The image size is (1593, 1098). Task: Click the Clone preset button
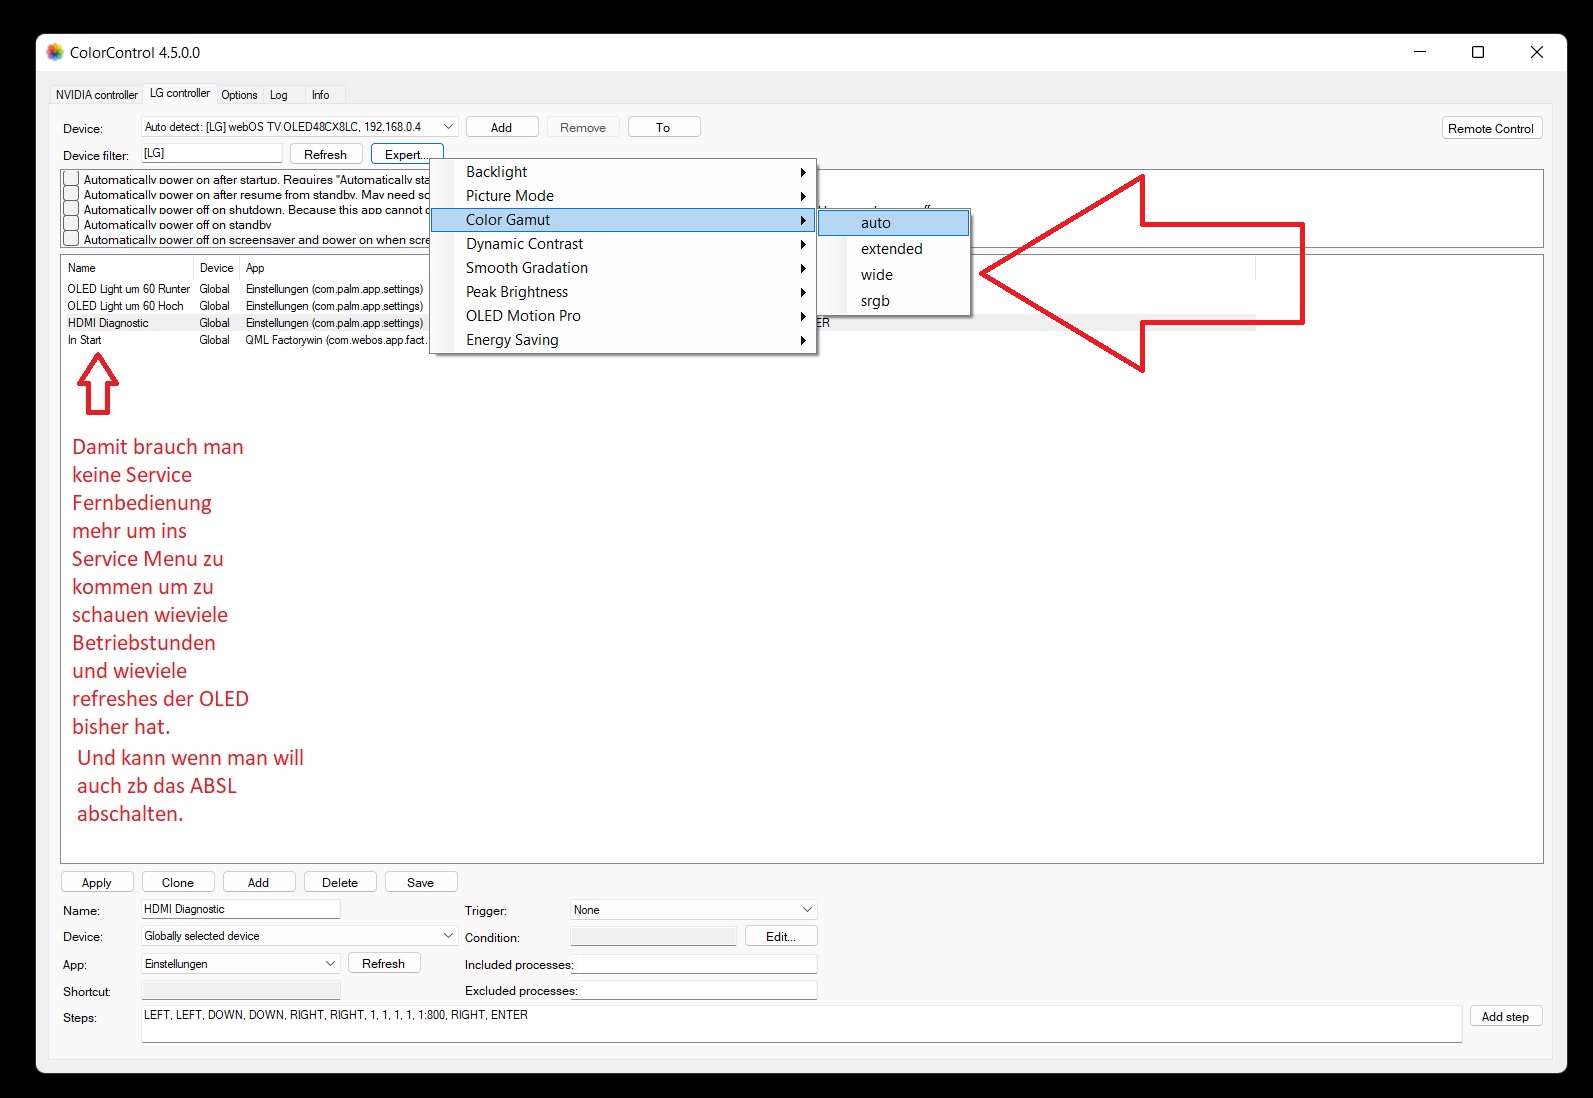(178, 882)
